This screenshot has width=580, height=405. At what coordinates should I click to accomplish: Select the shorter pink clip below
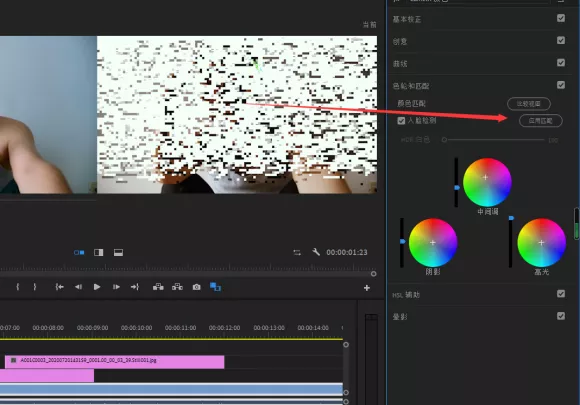(47, 376)
